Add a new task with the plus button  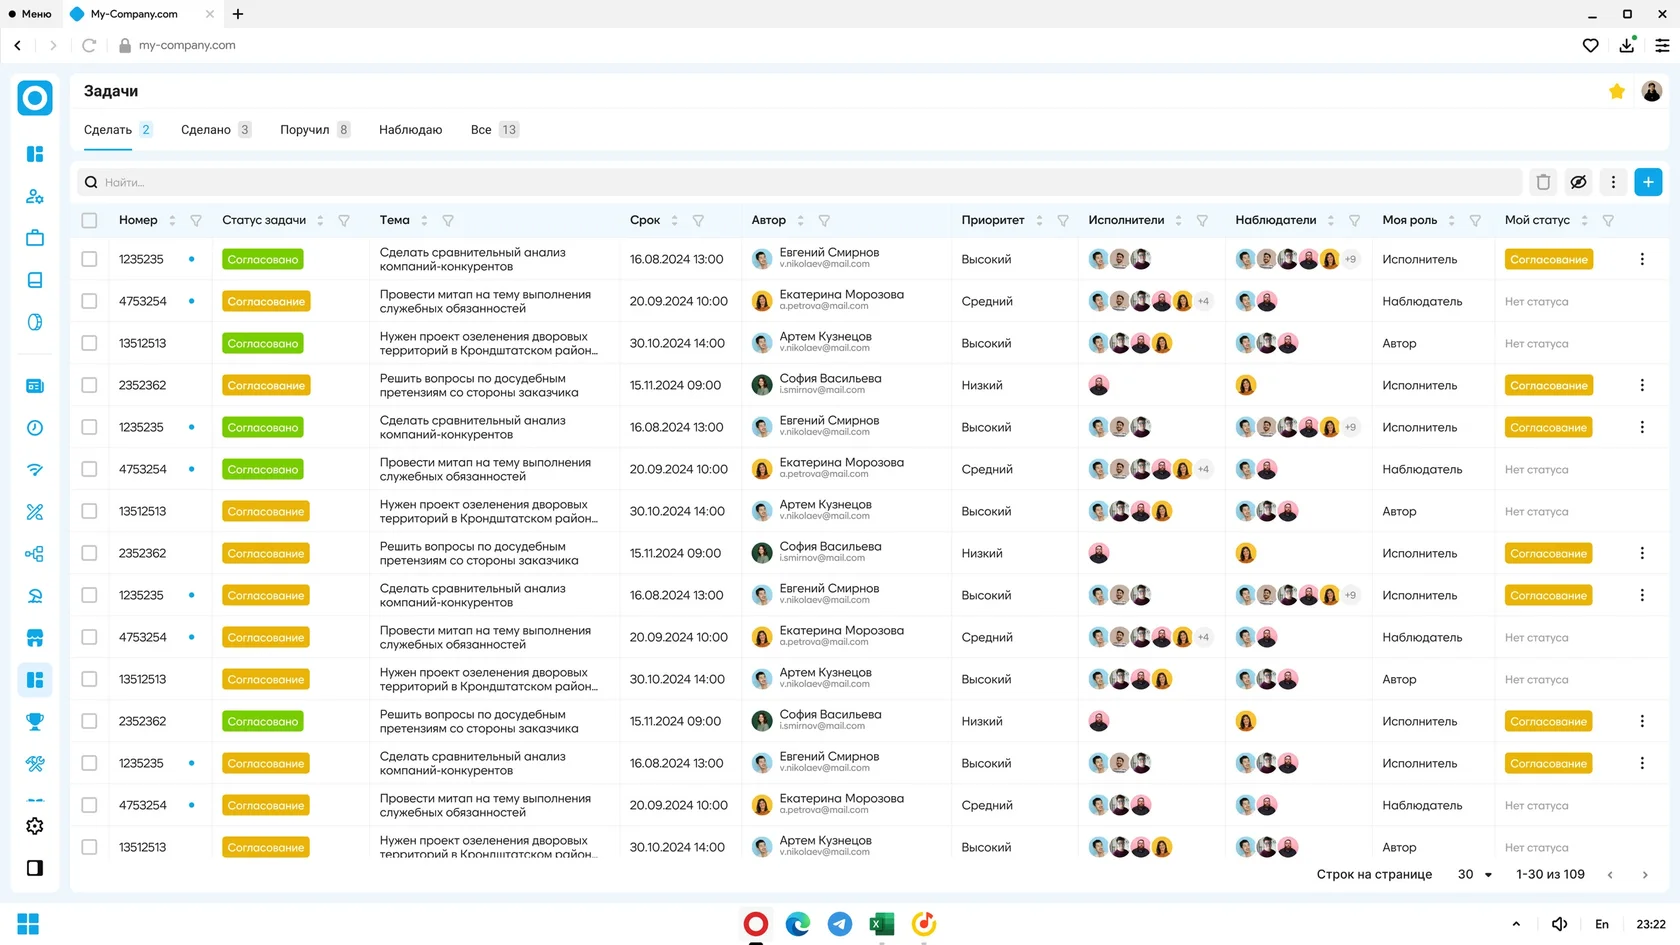1648,182
